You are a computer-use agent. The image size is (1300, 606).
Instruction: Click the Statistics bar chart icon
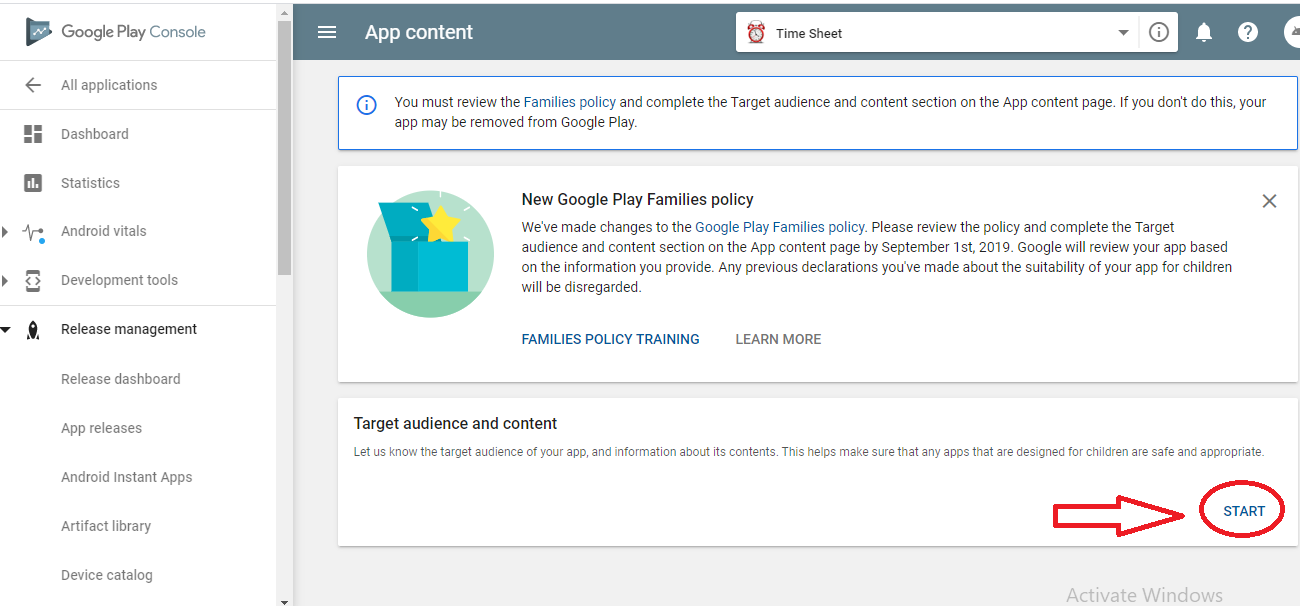click(x=33, y=183)
